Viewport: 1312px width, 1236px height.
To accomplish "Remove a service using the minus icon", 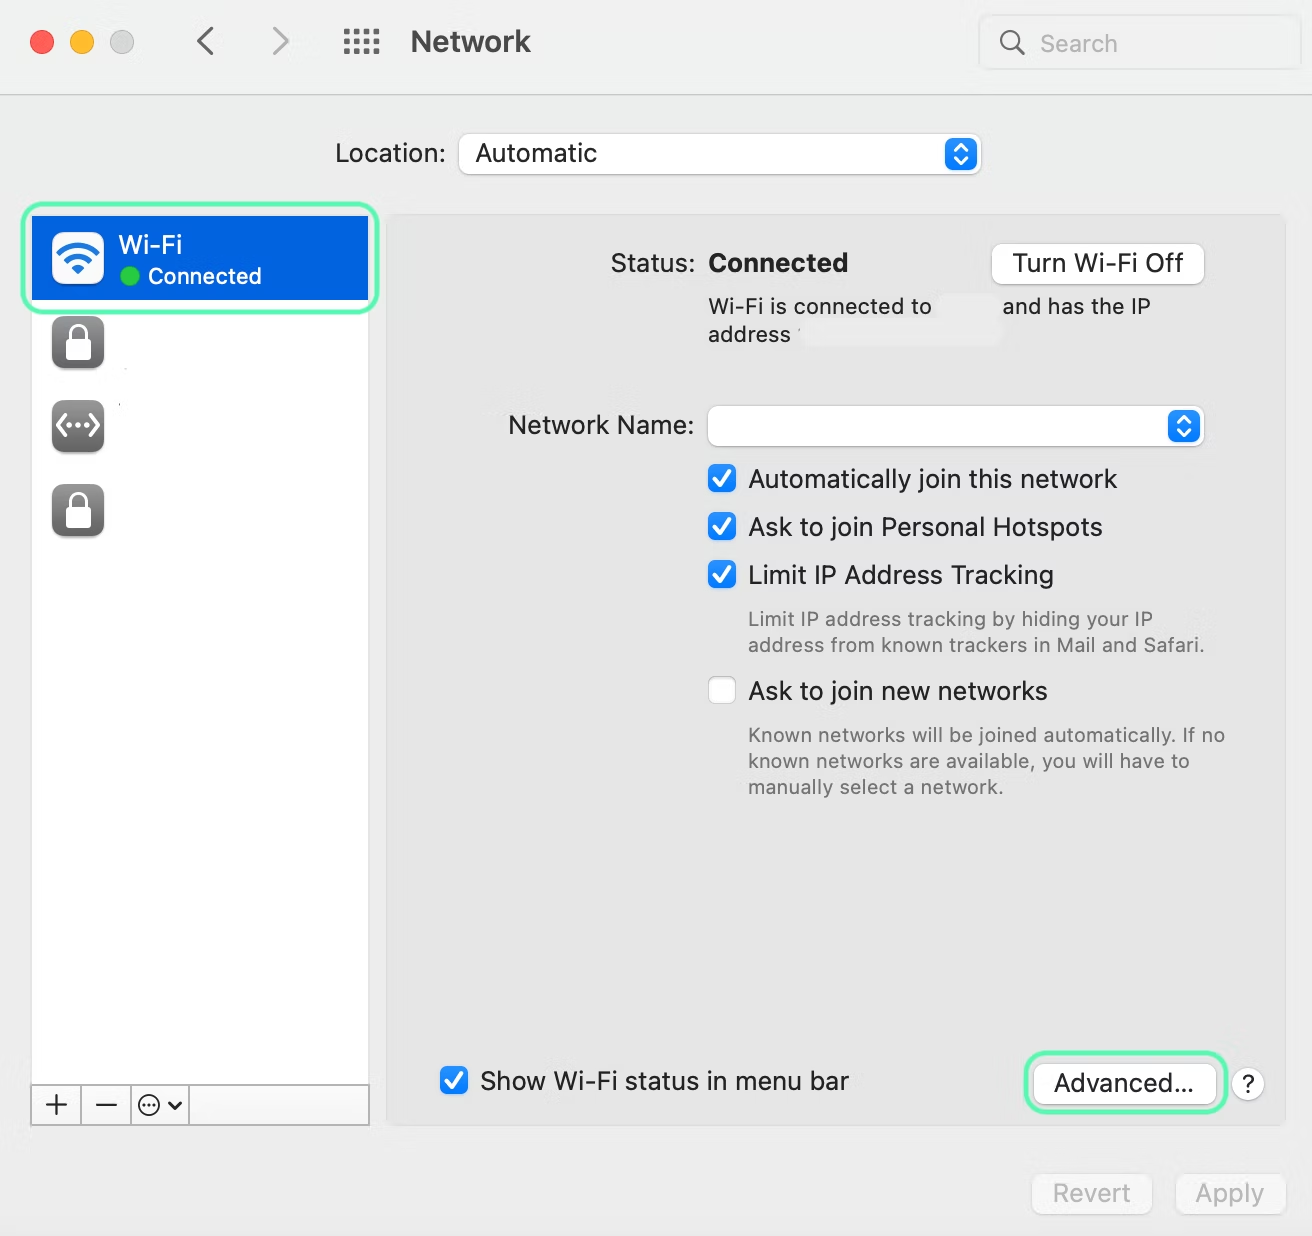I will 105,1105.
